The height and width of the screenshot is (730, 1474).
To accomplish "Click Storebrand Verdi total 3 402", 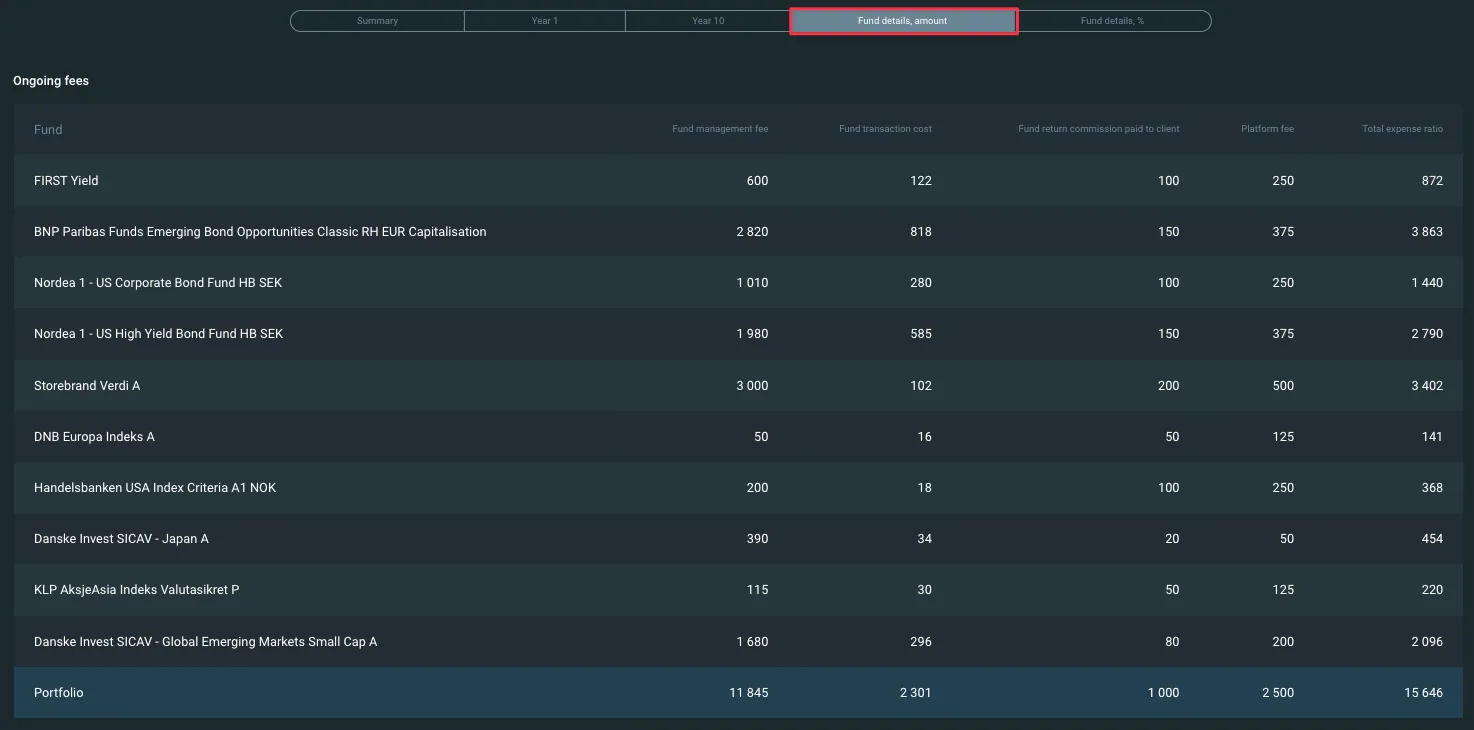I will (1427, 386).
